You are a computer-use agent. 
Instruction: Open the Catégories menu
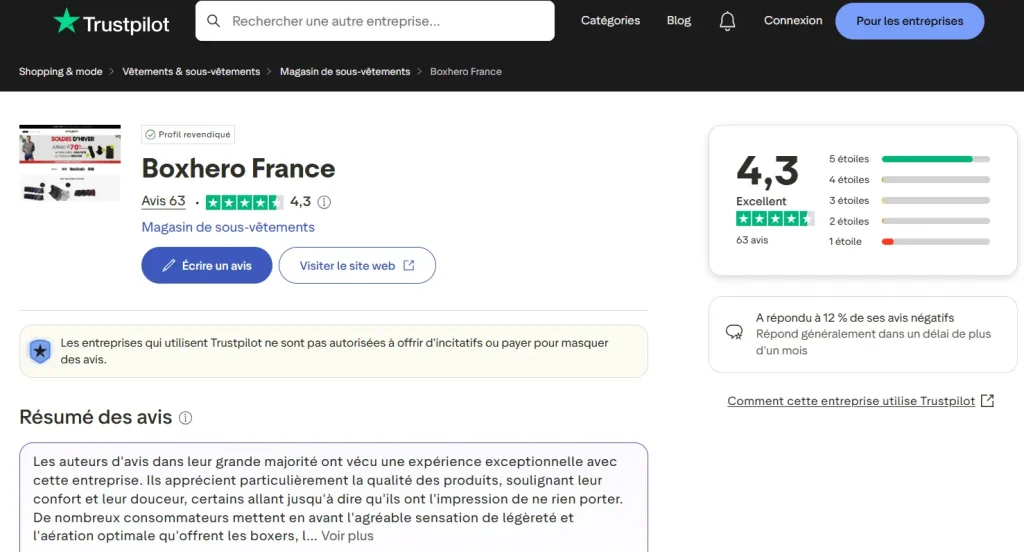tap(610, 20)
